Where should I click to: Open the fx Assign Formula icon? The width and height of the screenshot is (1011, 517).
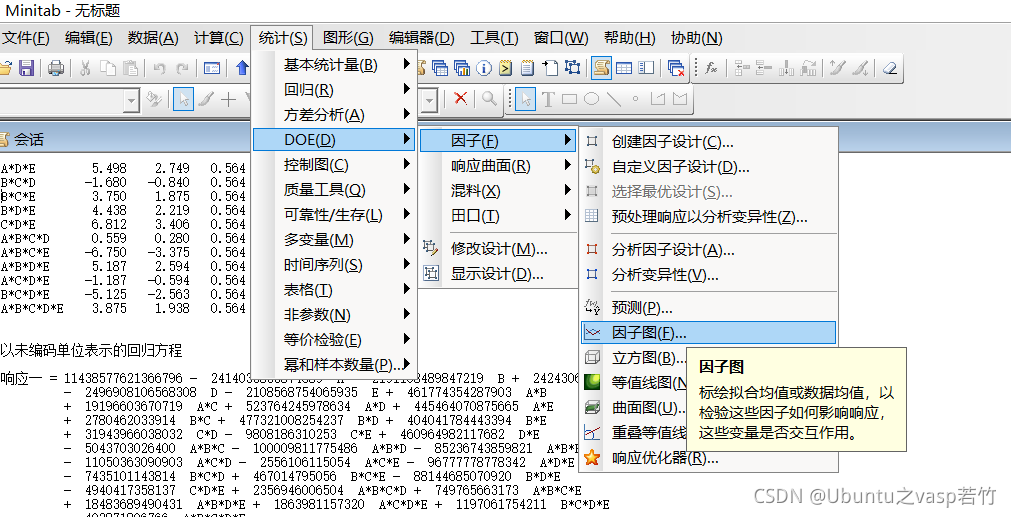[711, 68]
